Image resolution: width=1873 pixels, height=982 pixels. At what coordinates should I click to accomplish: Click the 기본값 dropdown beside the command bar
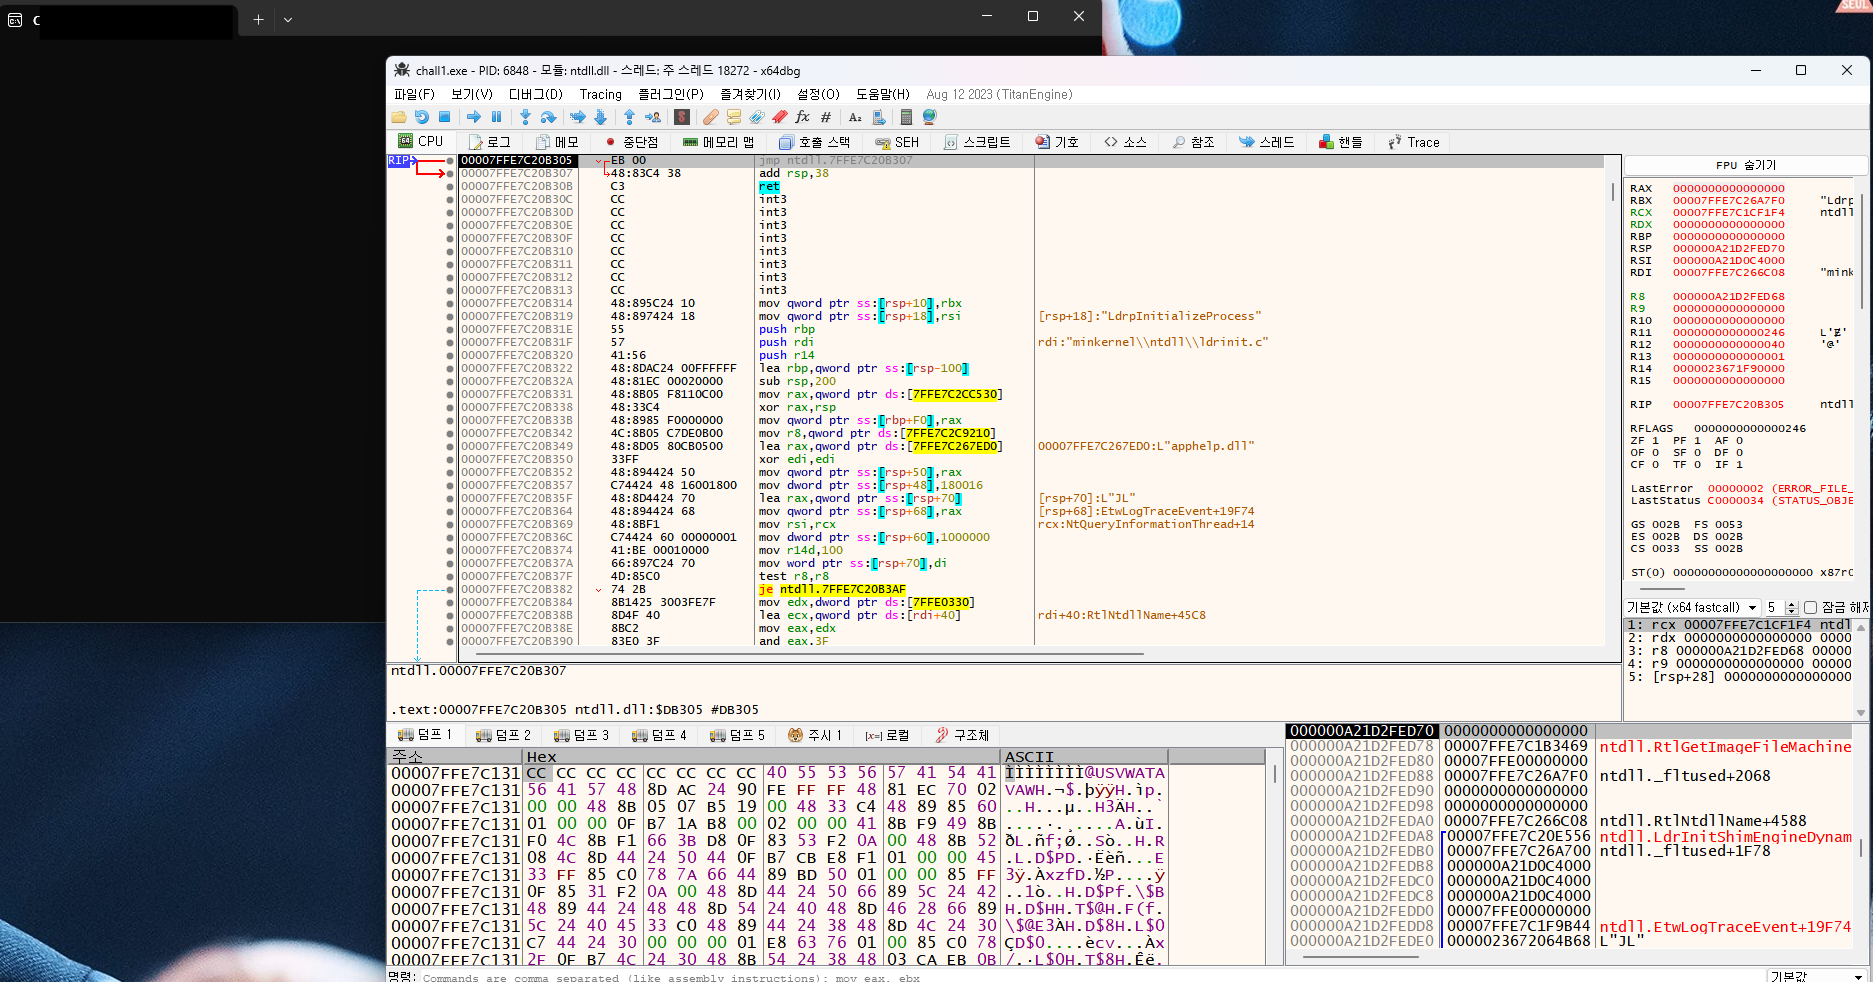pos(1816,976)
